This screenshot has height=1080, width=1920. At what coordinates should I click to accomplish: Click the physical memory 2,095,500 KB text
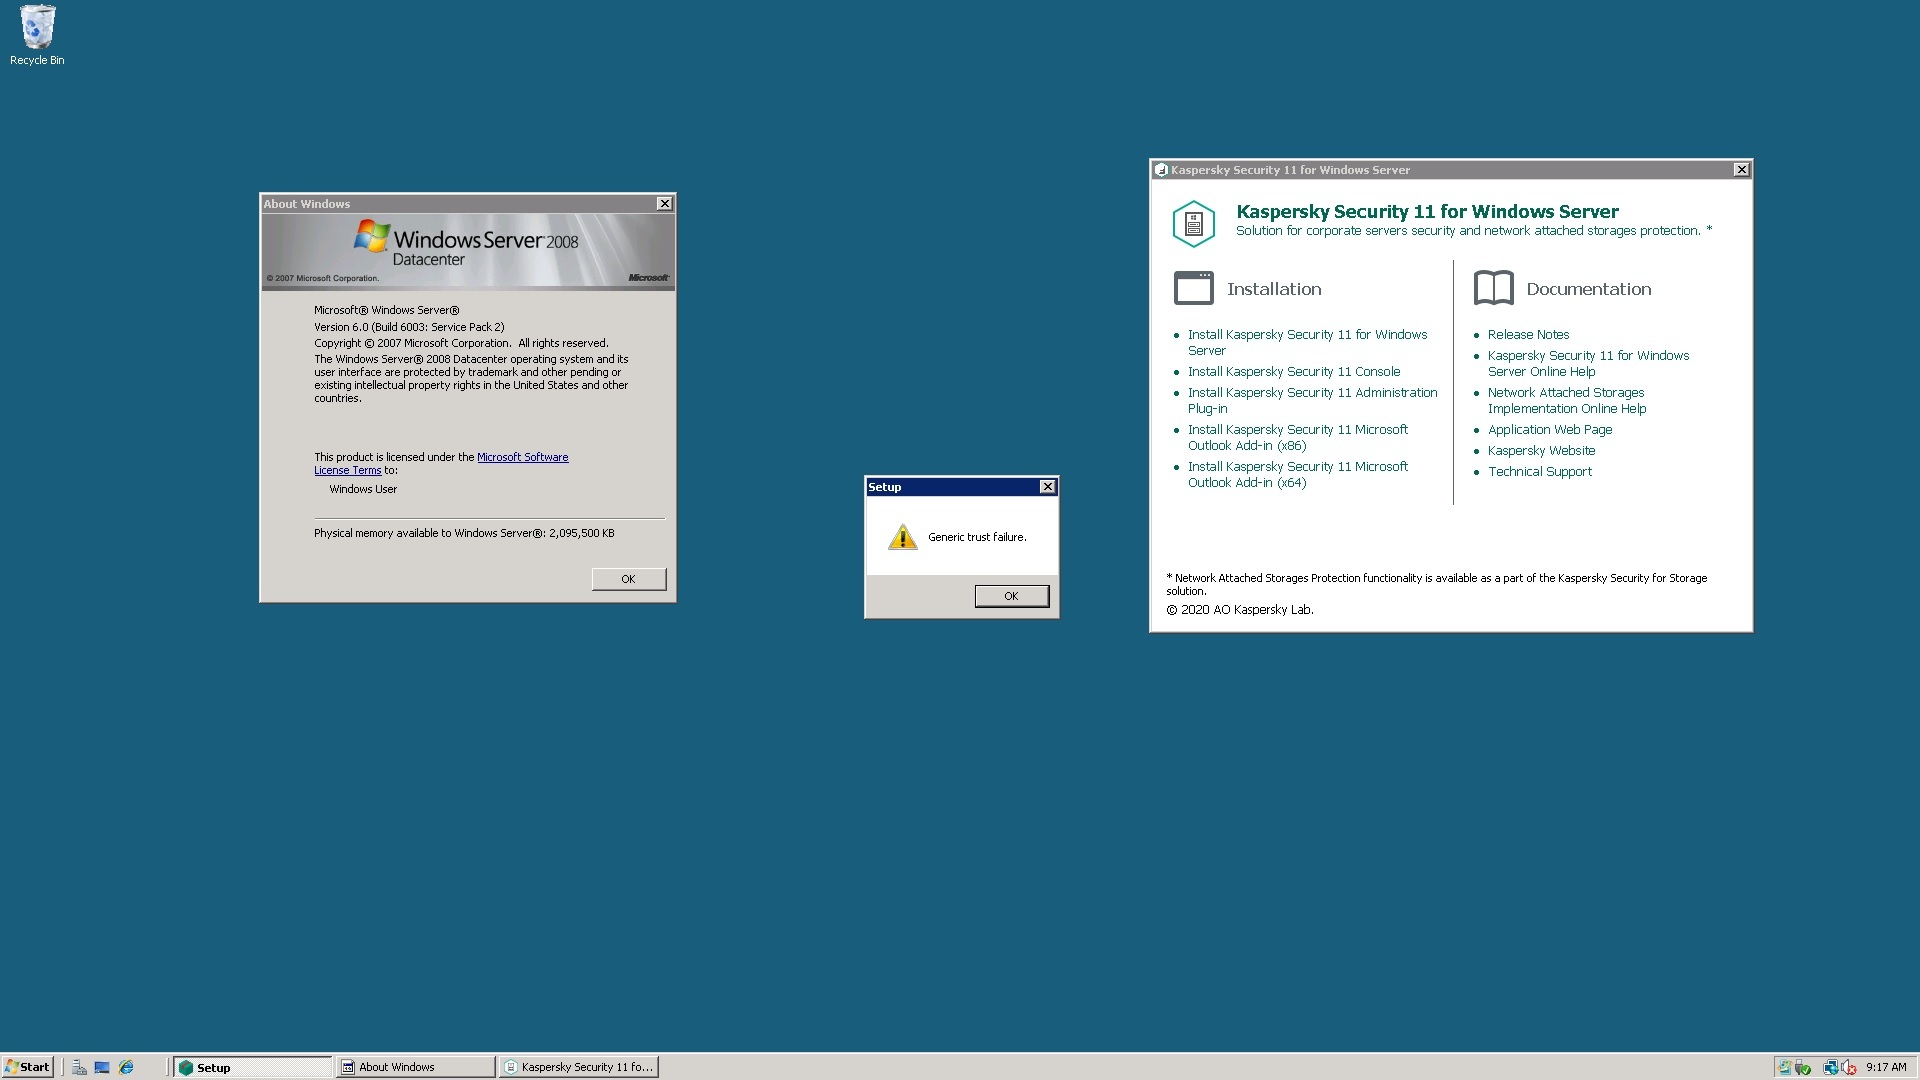[x=464, y=533]
